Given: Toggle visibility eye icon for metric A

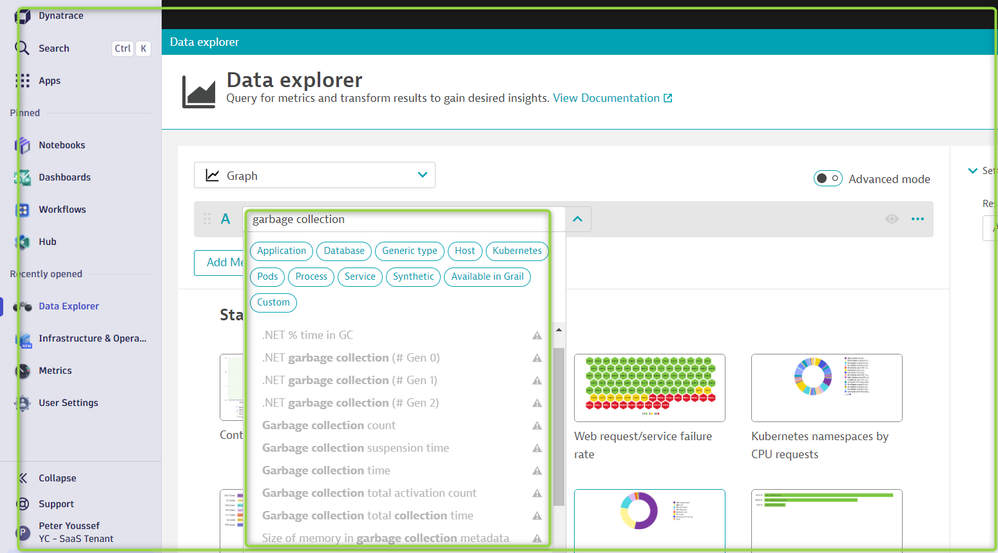Looking at the screenshot, I should pos(891,219).
